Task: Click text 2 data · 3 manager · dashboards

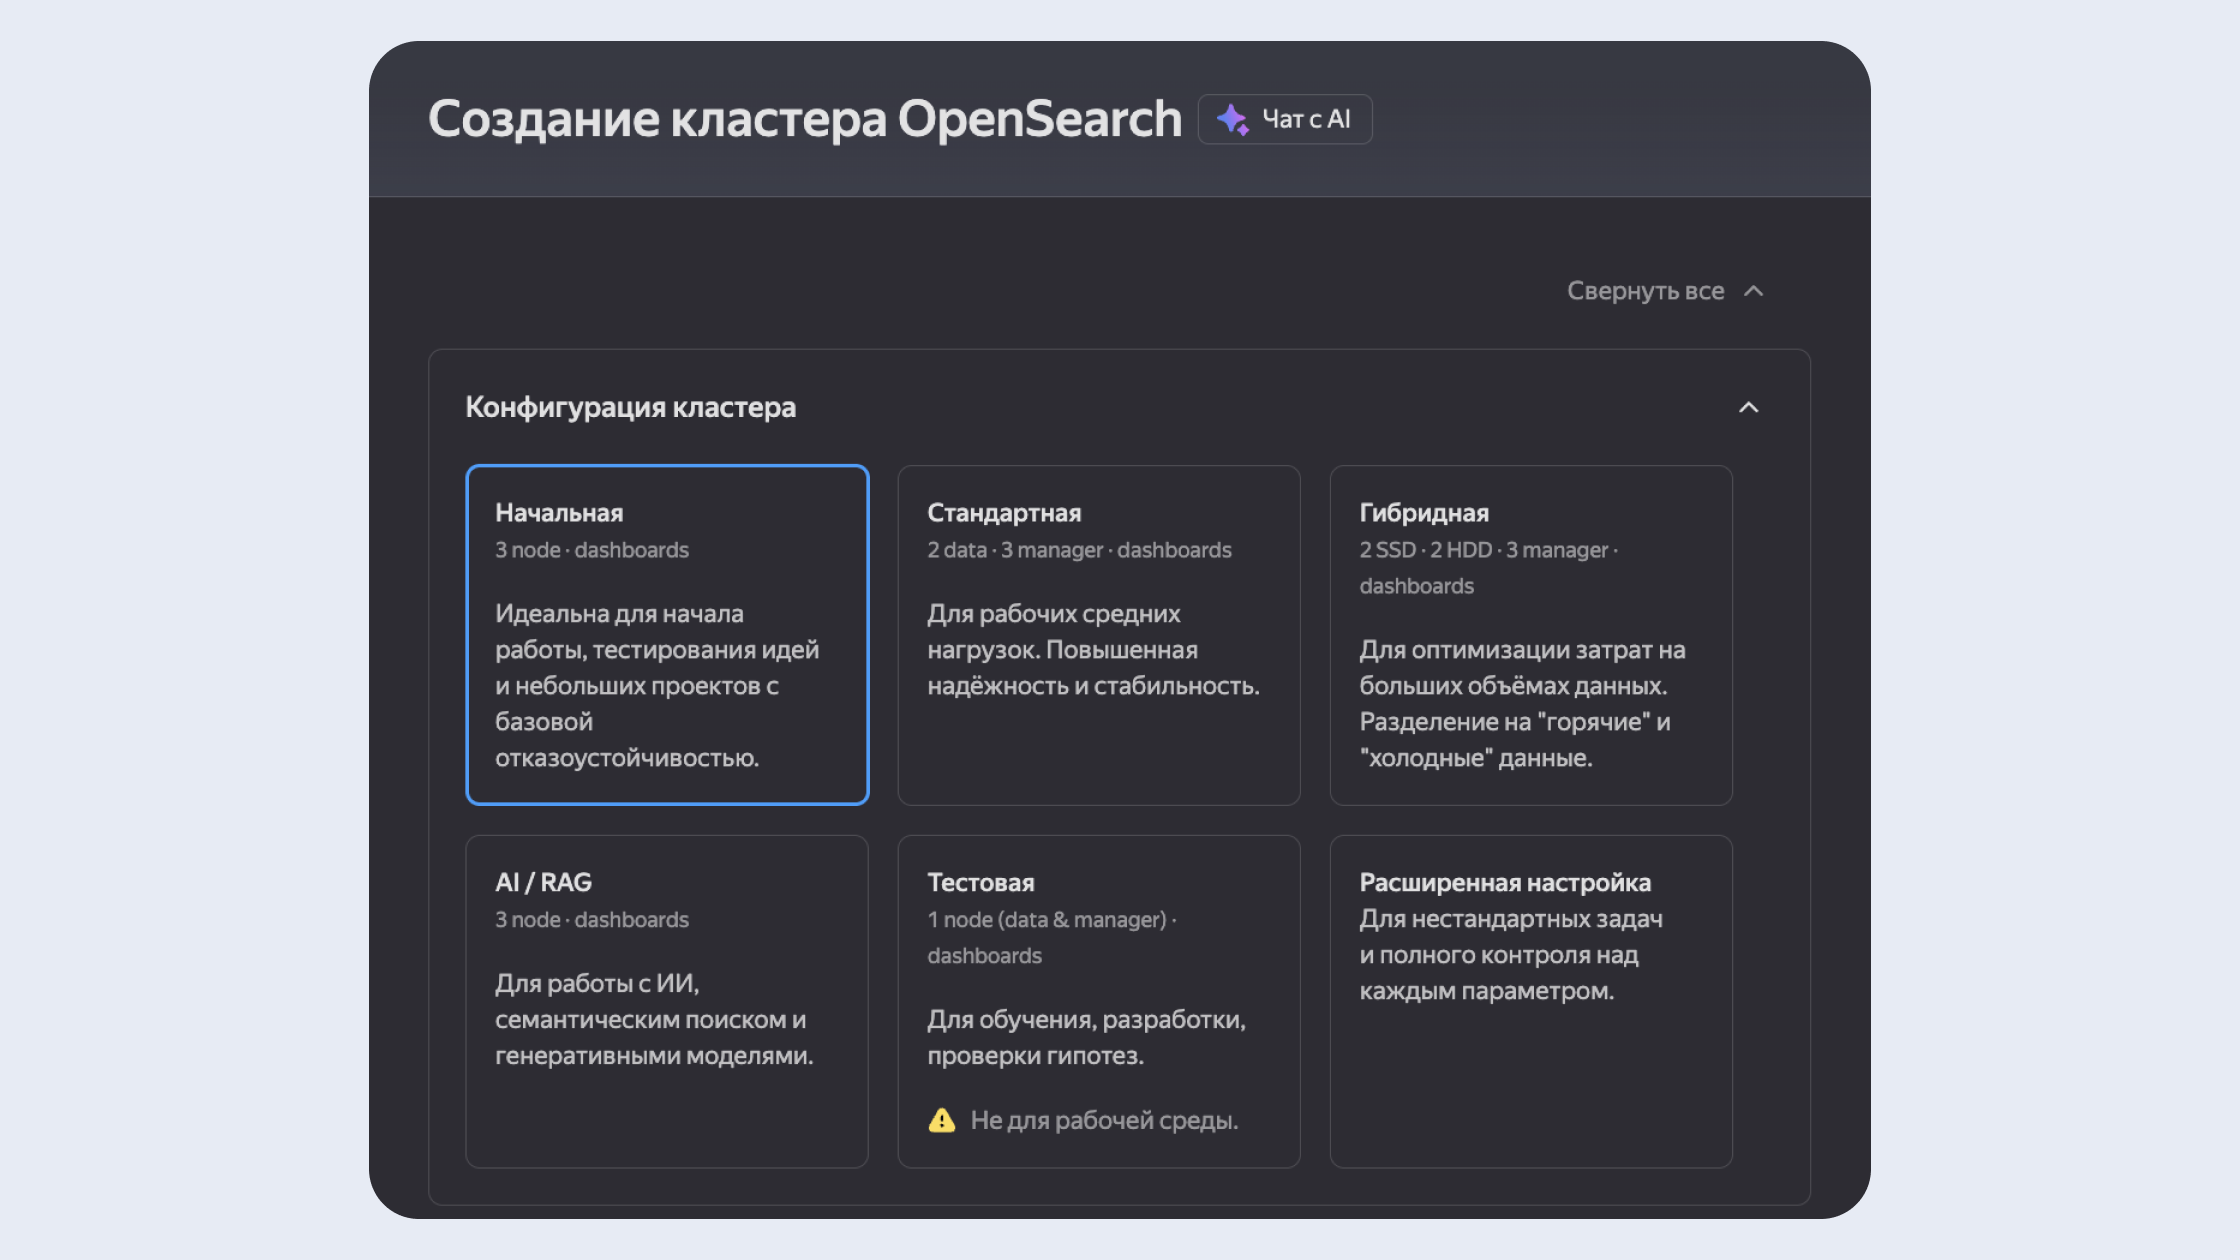Action: pos(1079,550)
